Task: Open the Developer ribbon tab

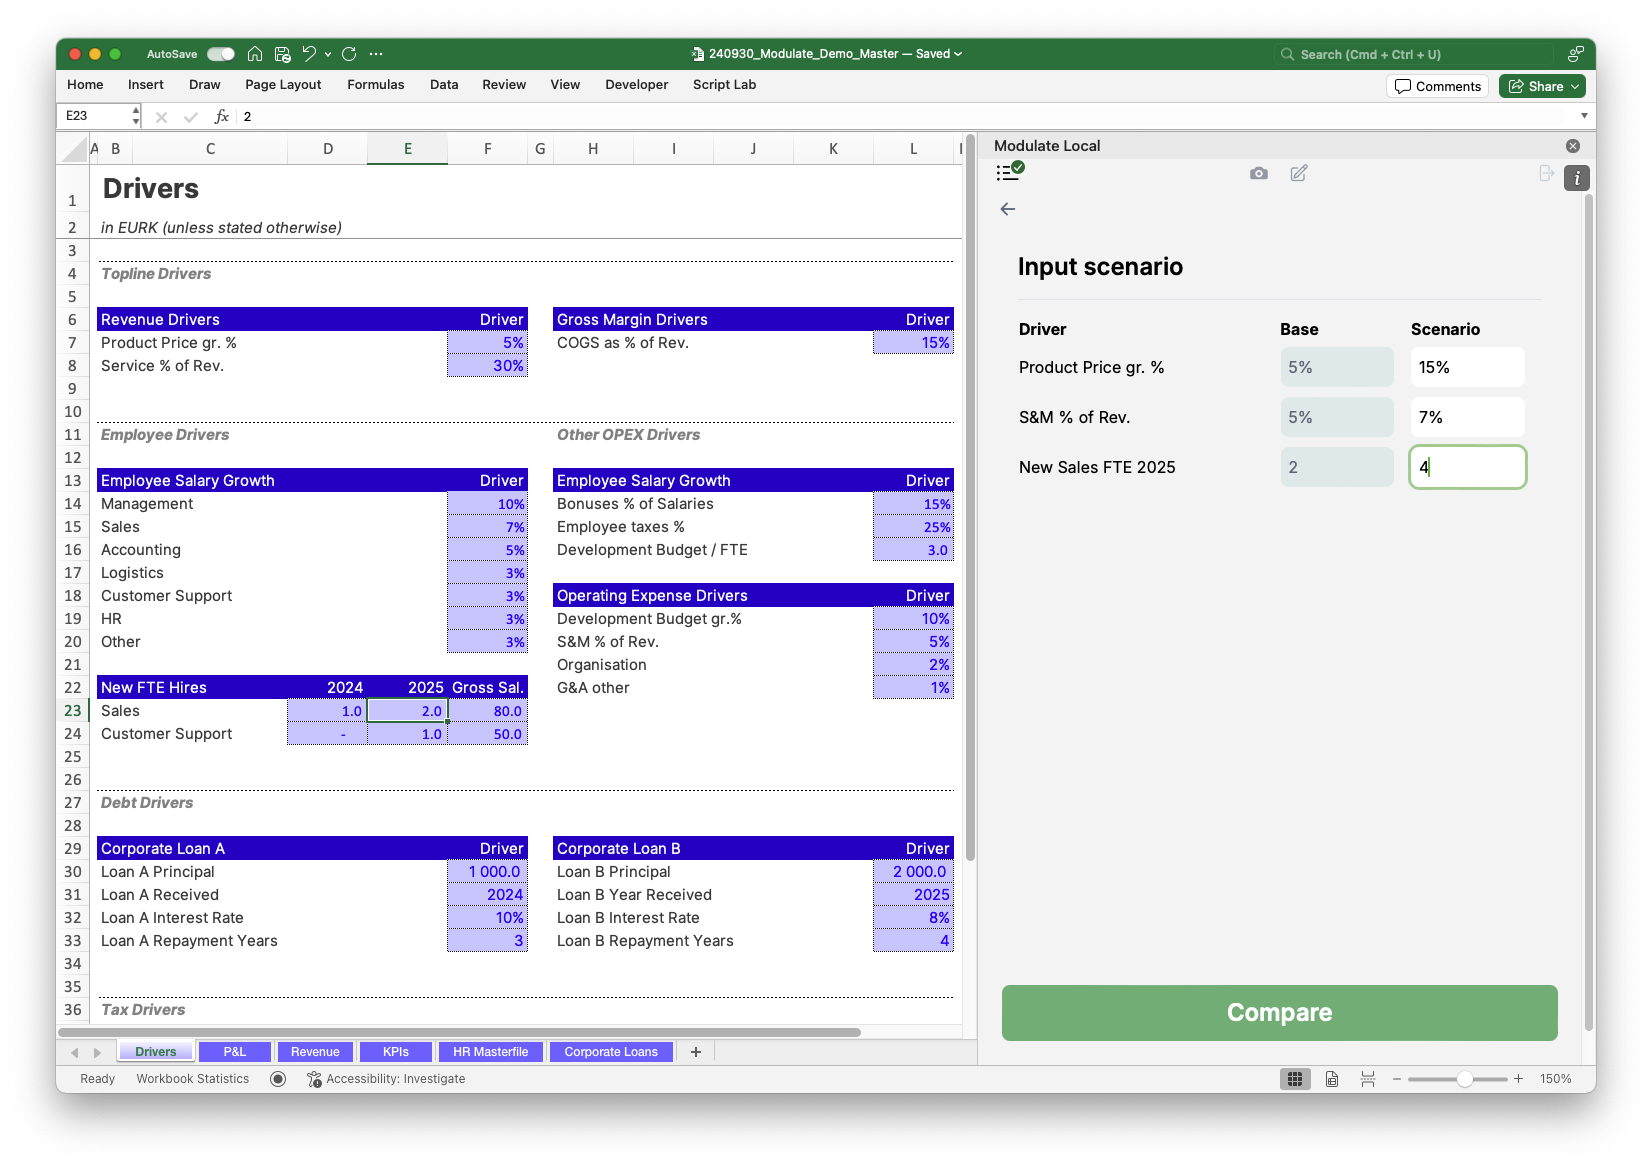Action: click(x=637, y=85)
